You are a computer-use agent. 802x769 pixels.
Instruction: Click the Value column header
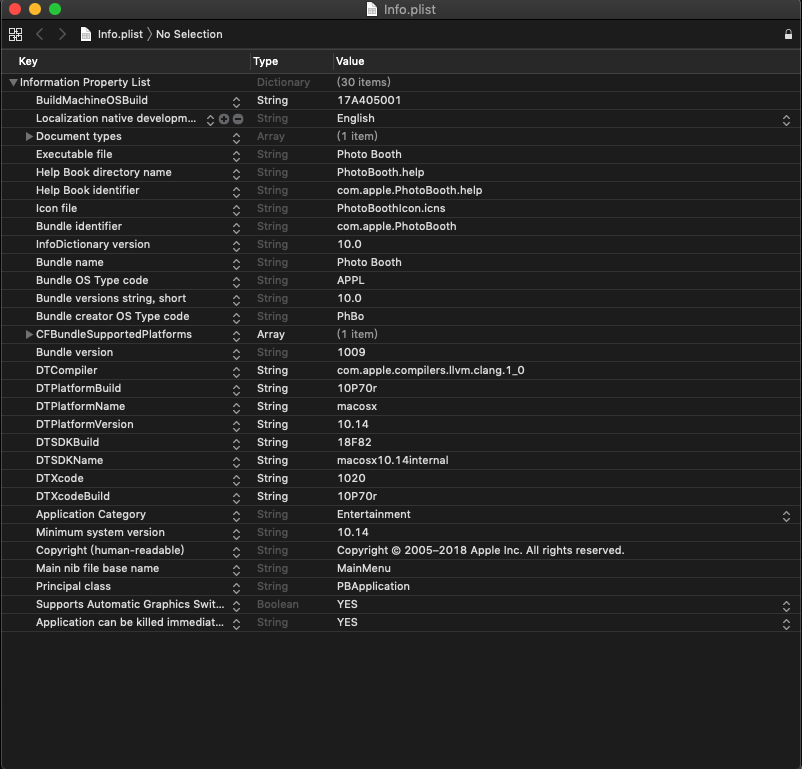[x=350, y=61]
